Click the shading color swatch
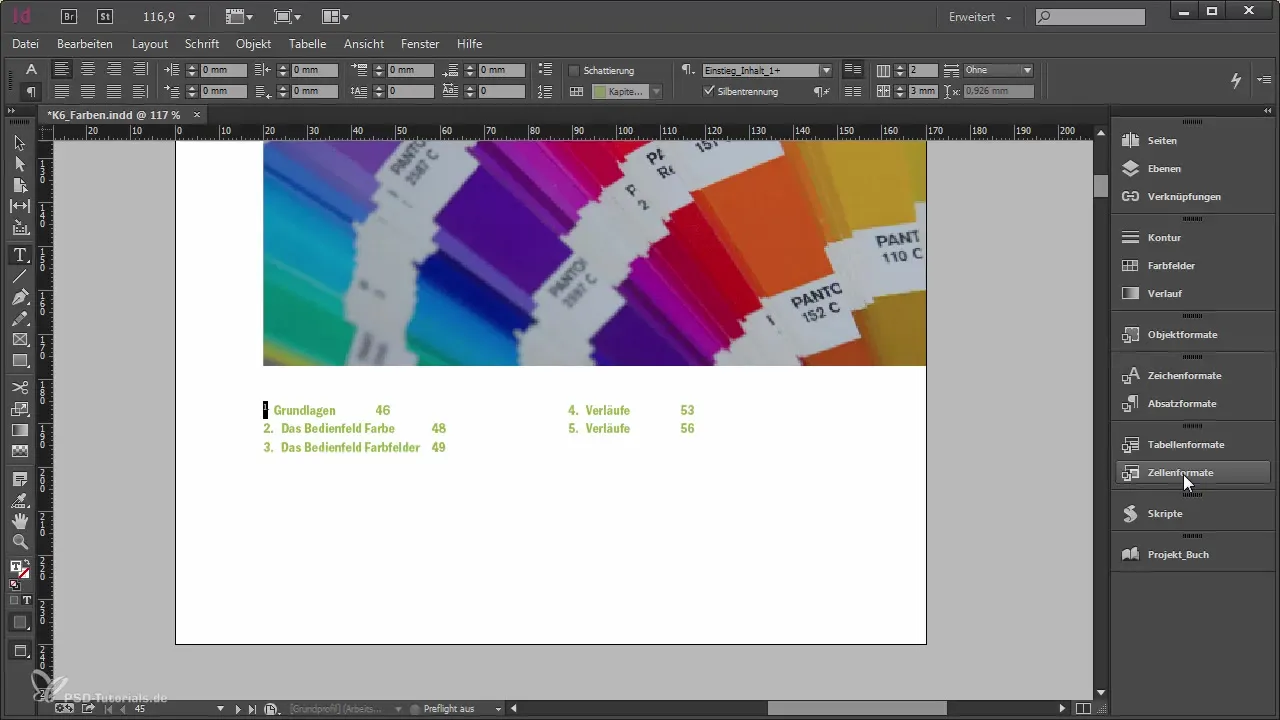Screen dimensions: 1280x720 [x=600, y=91]
